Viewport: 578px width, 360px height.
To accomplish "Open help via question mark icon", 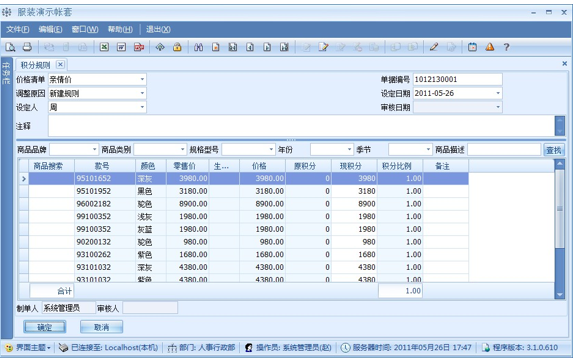I will coord(506,47).
